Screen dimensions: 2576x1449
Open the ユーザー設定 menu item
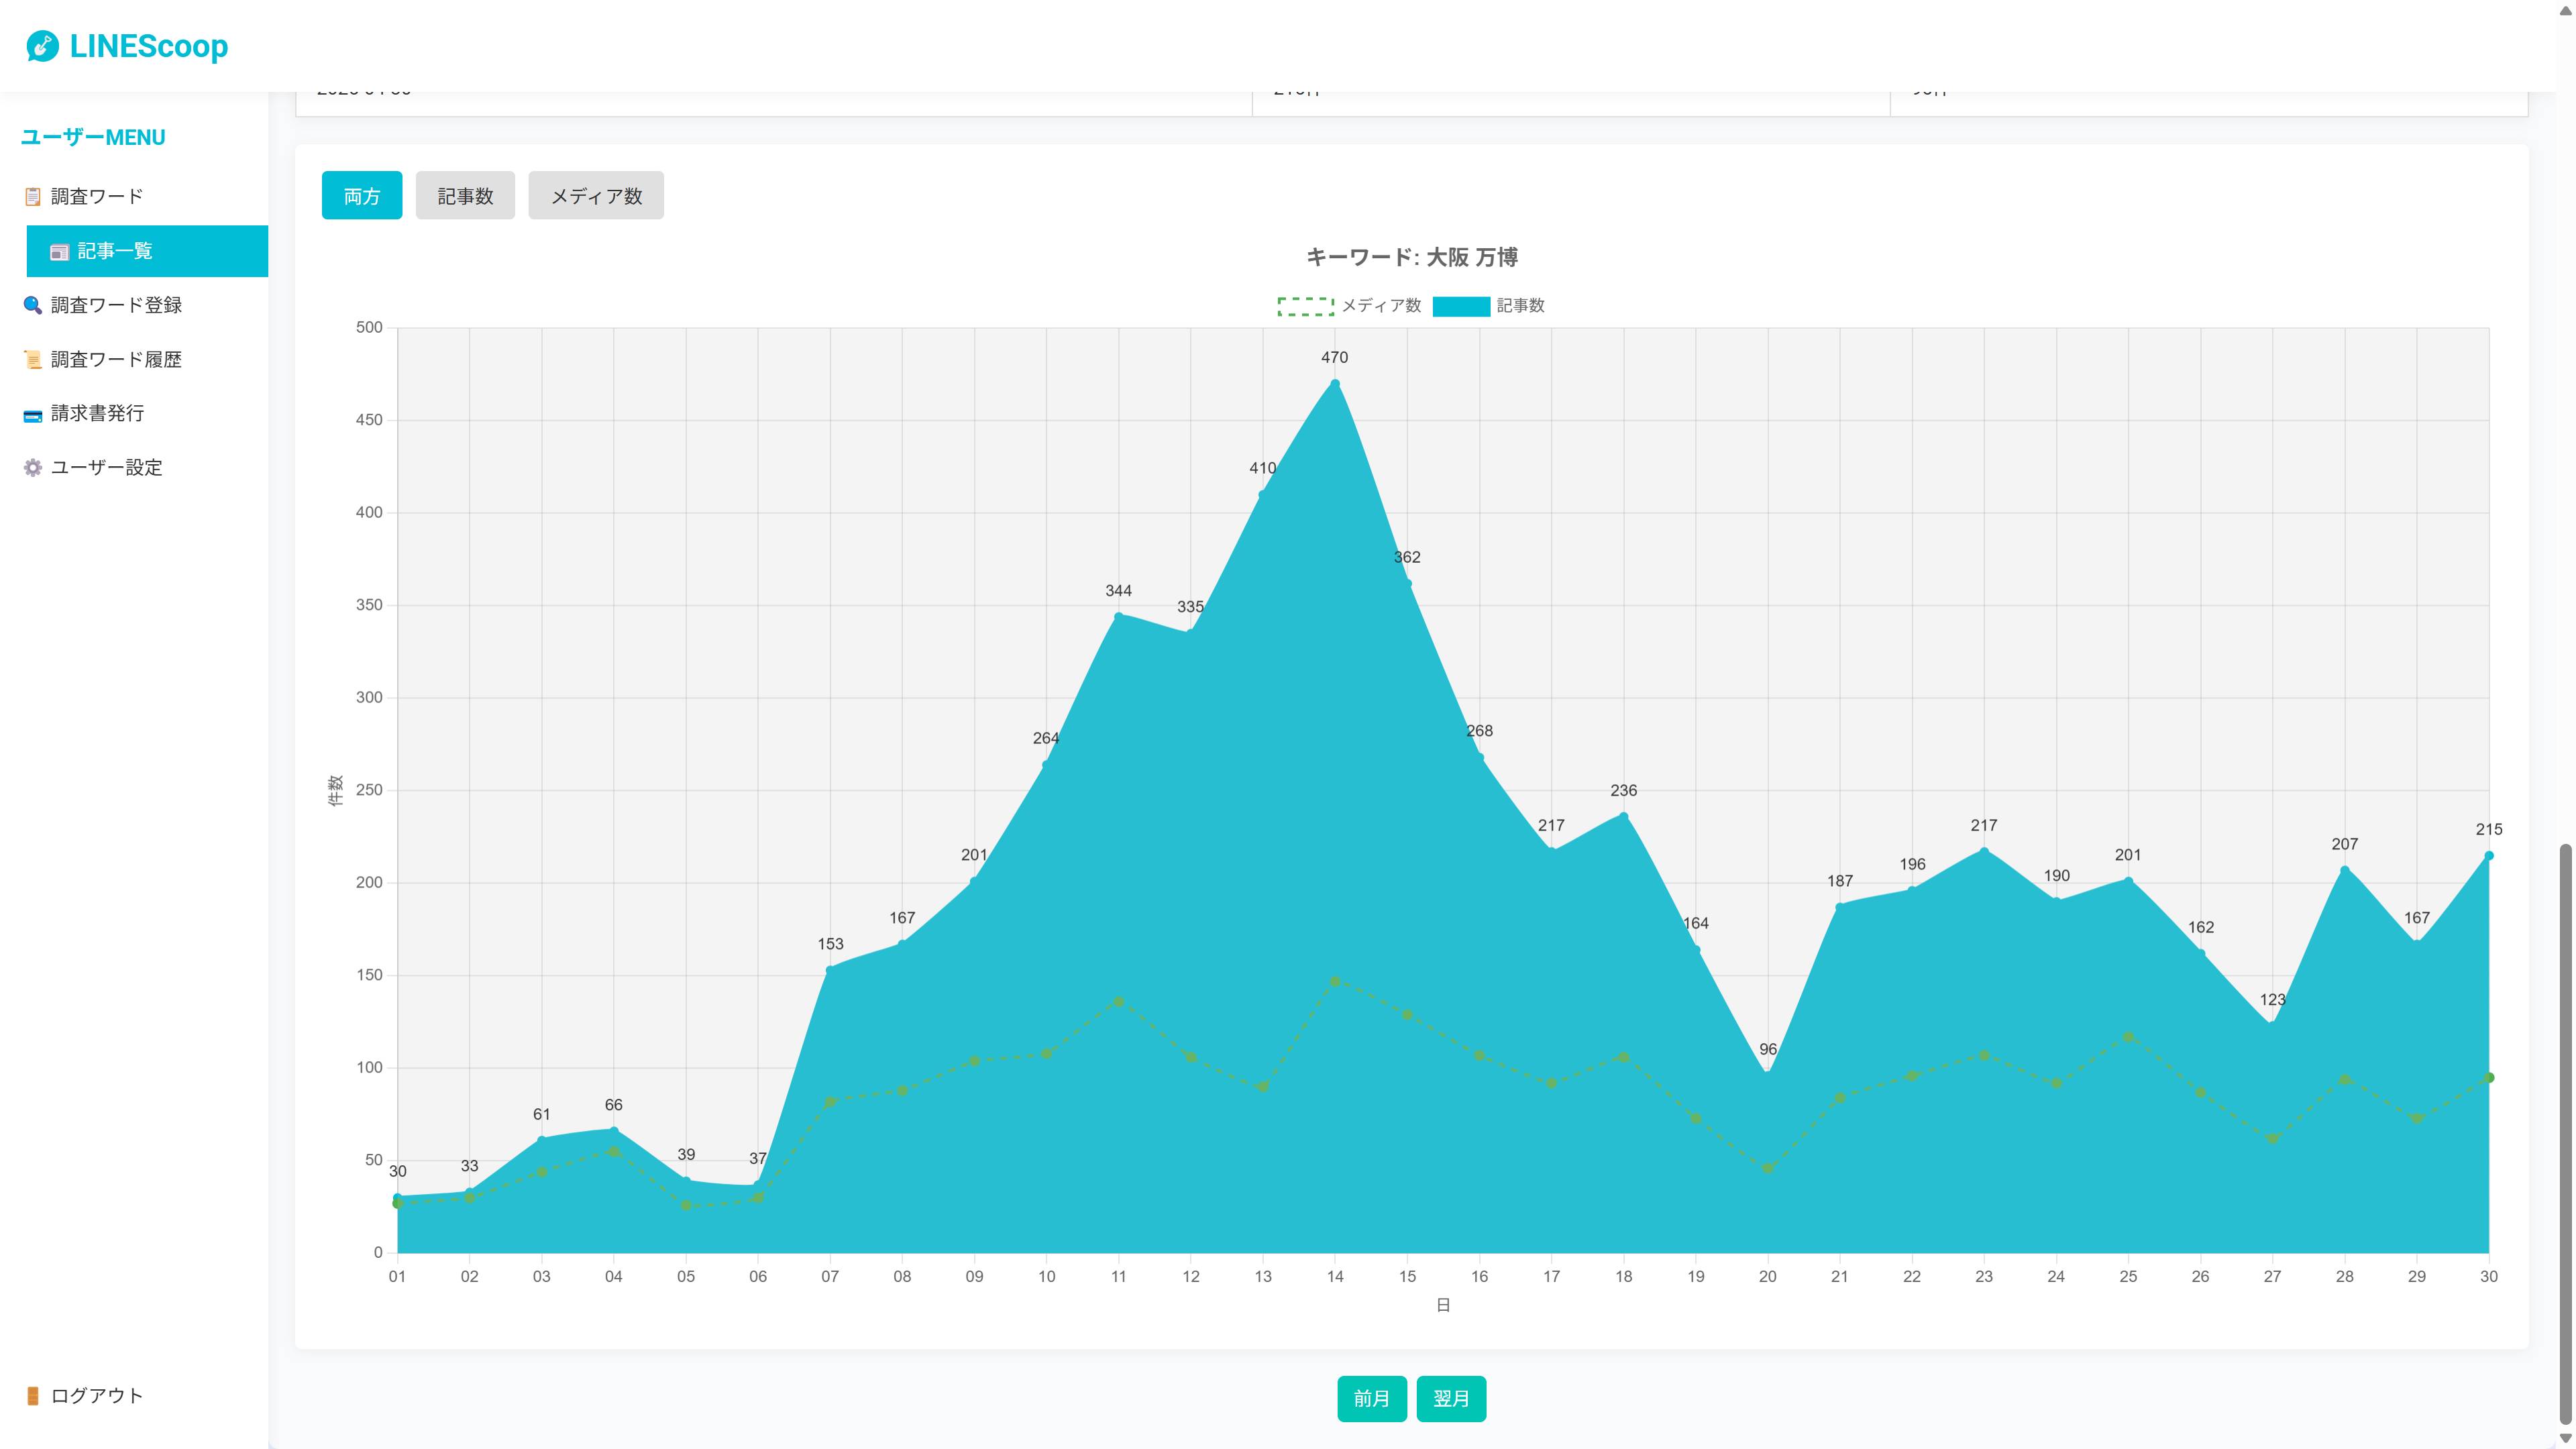click(x=106, y=468)
